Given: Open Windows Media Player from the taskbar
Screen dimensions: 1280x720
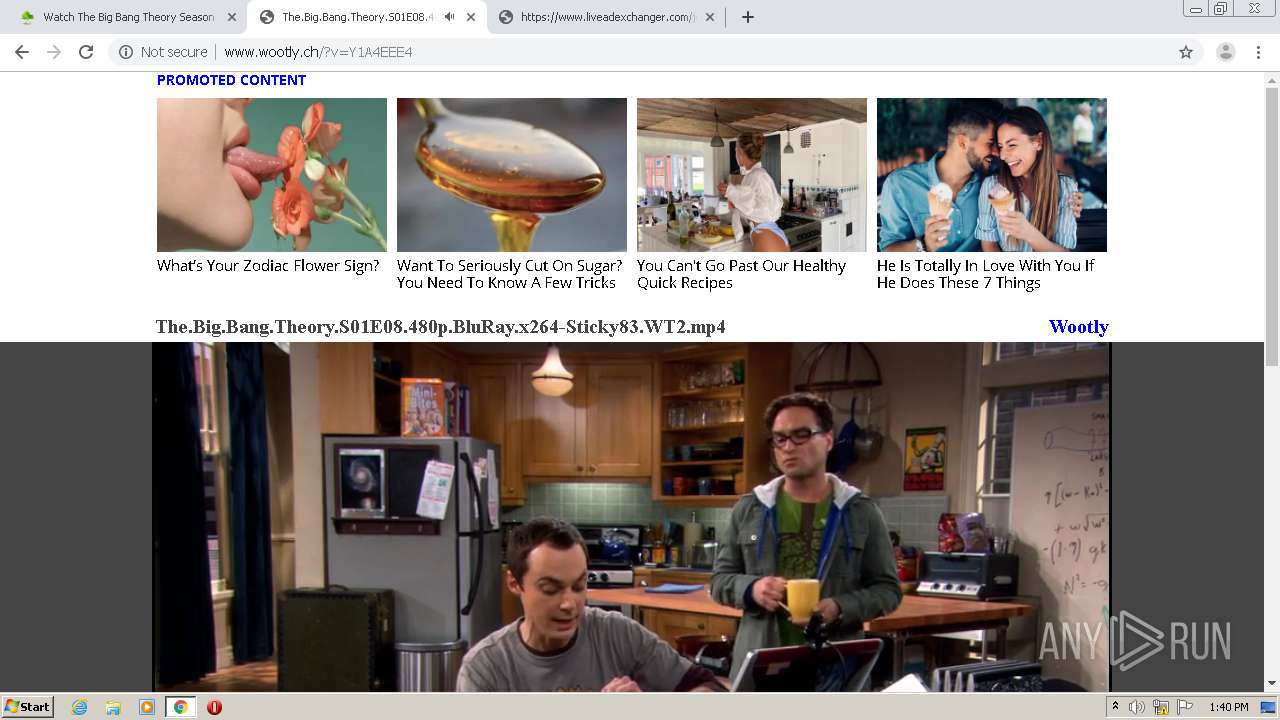Looking at the screenshot, I should 147,707.
